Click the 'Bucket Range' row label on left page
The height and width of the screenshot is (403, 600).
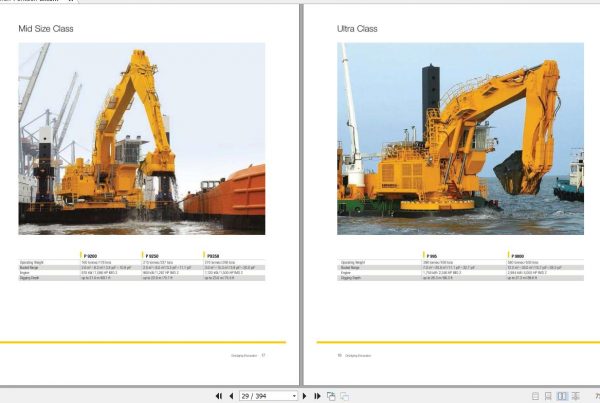tap(29, 268)
